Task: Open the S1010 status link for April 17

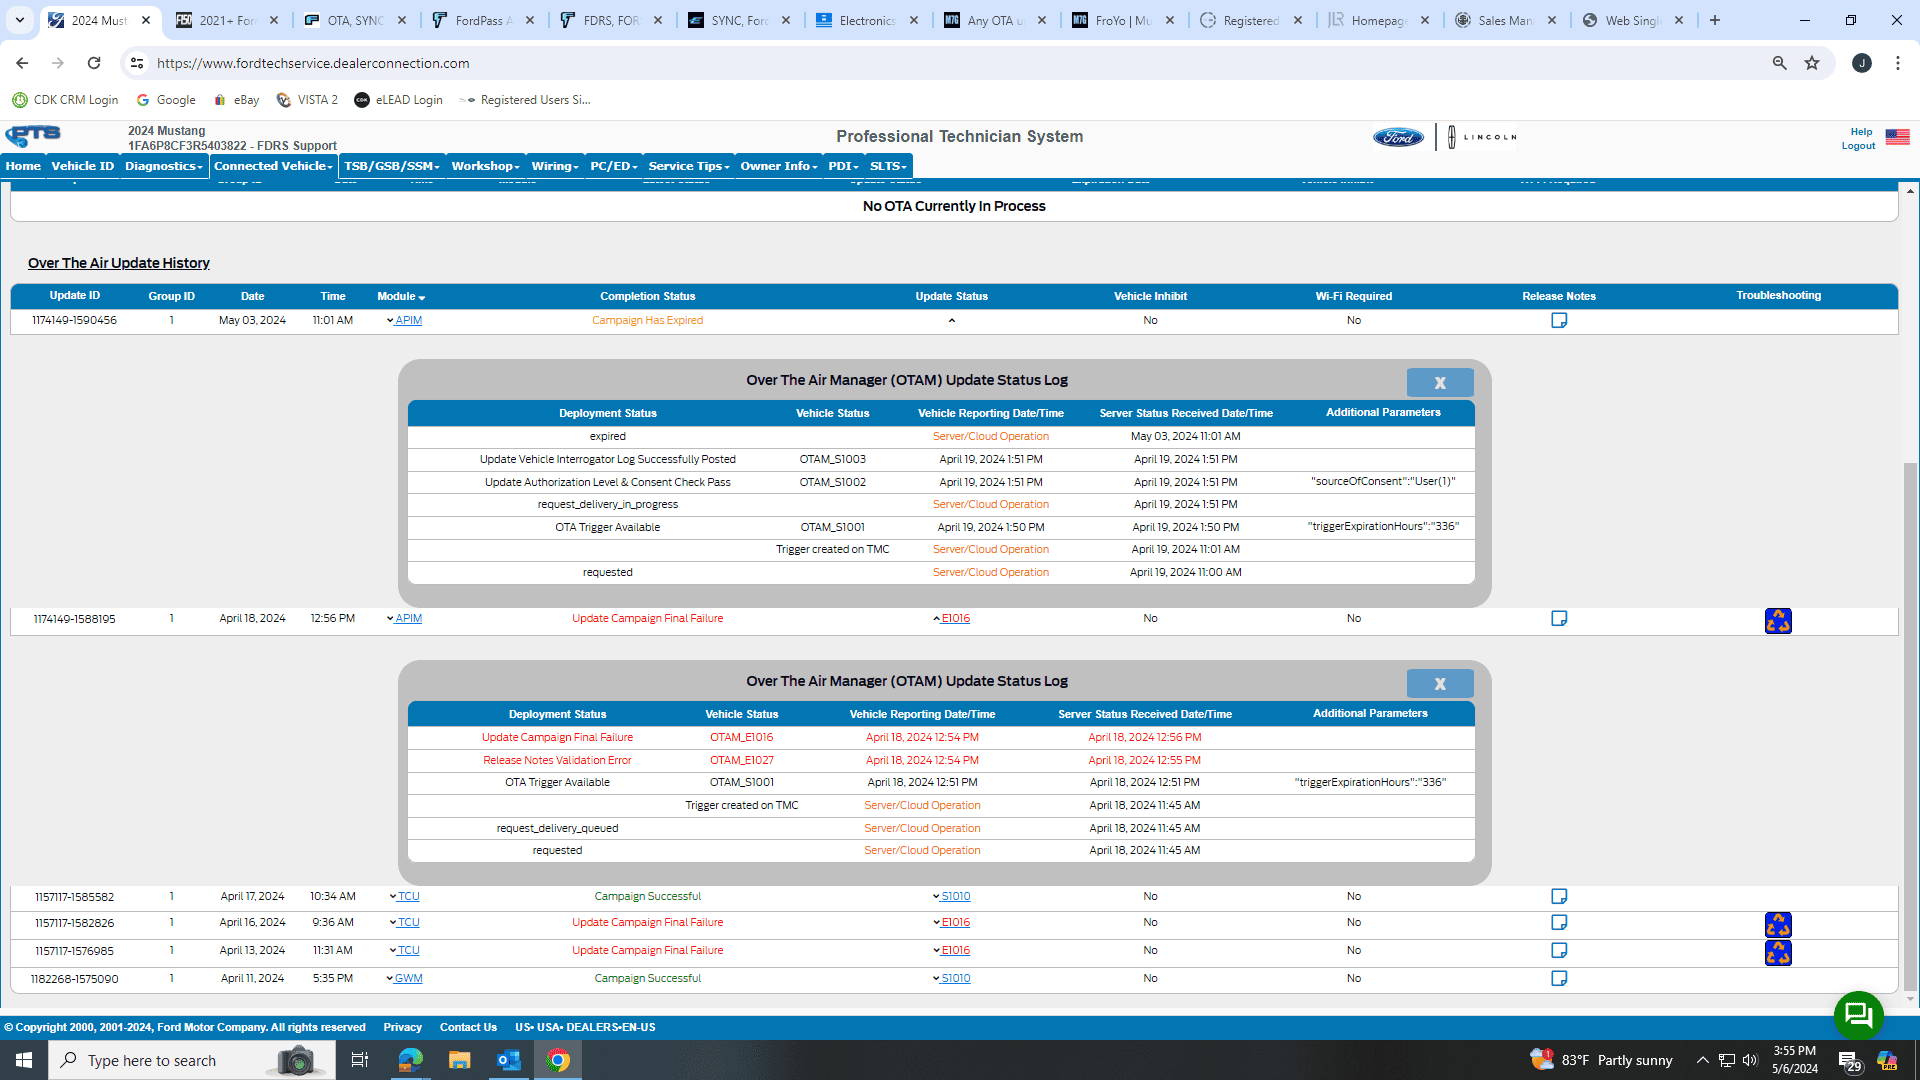Action: coord(955,896)
